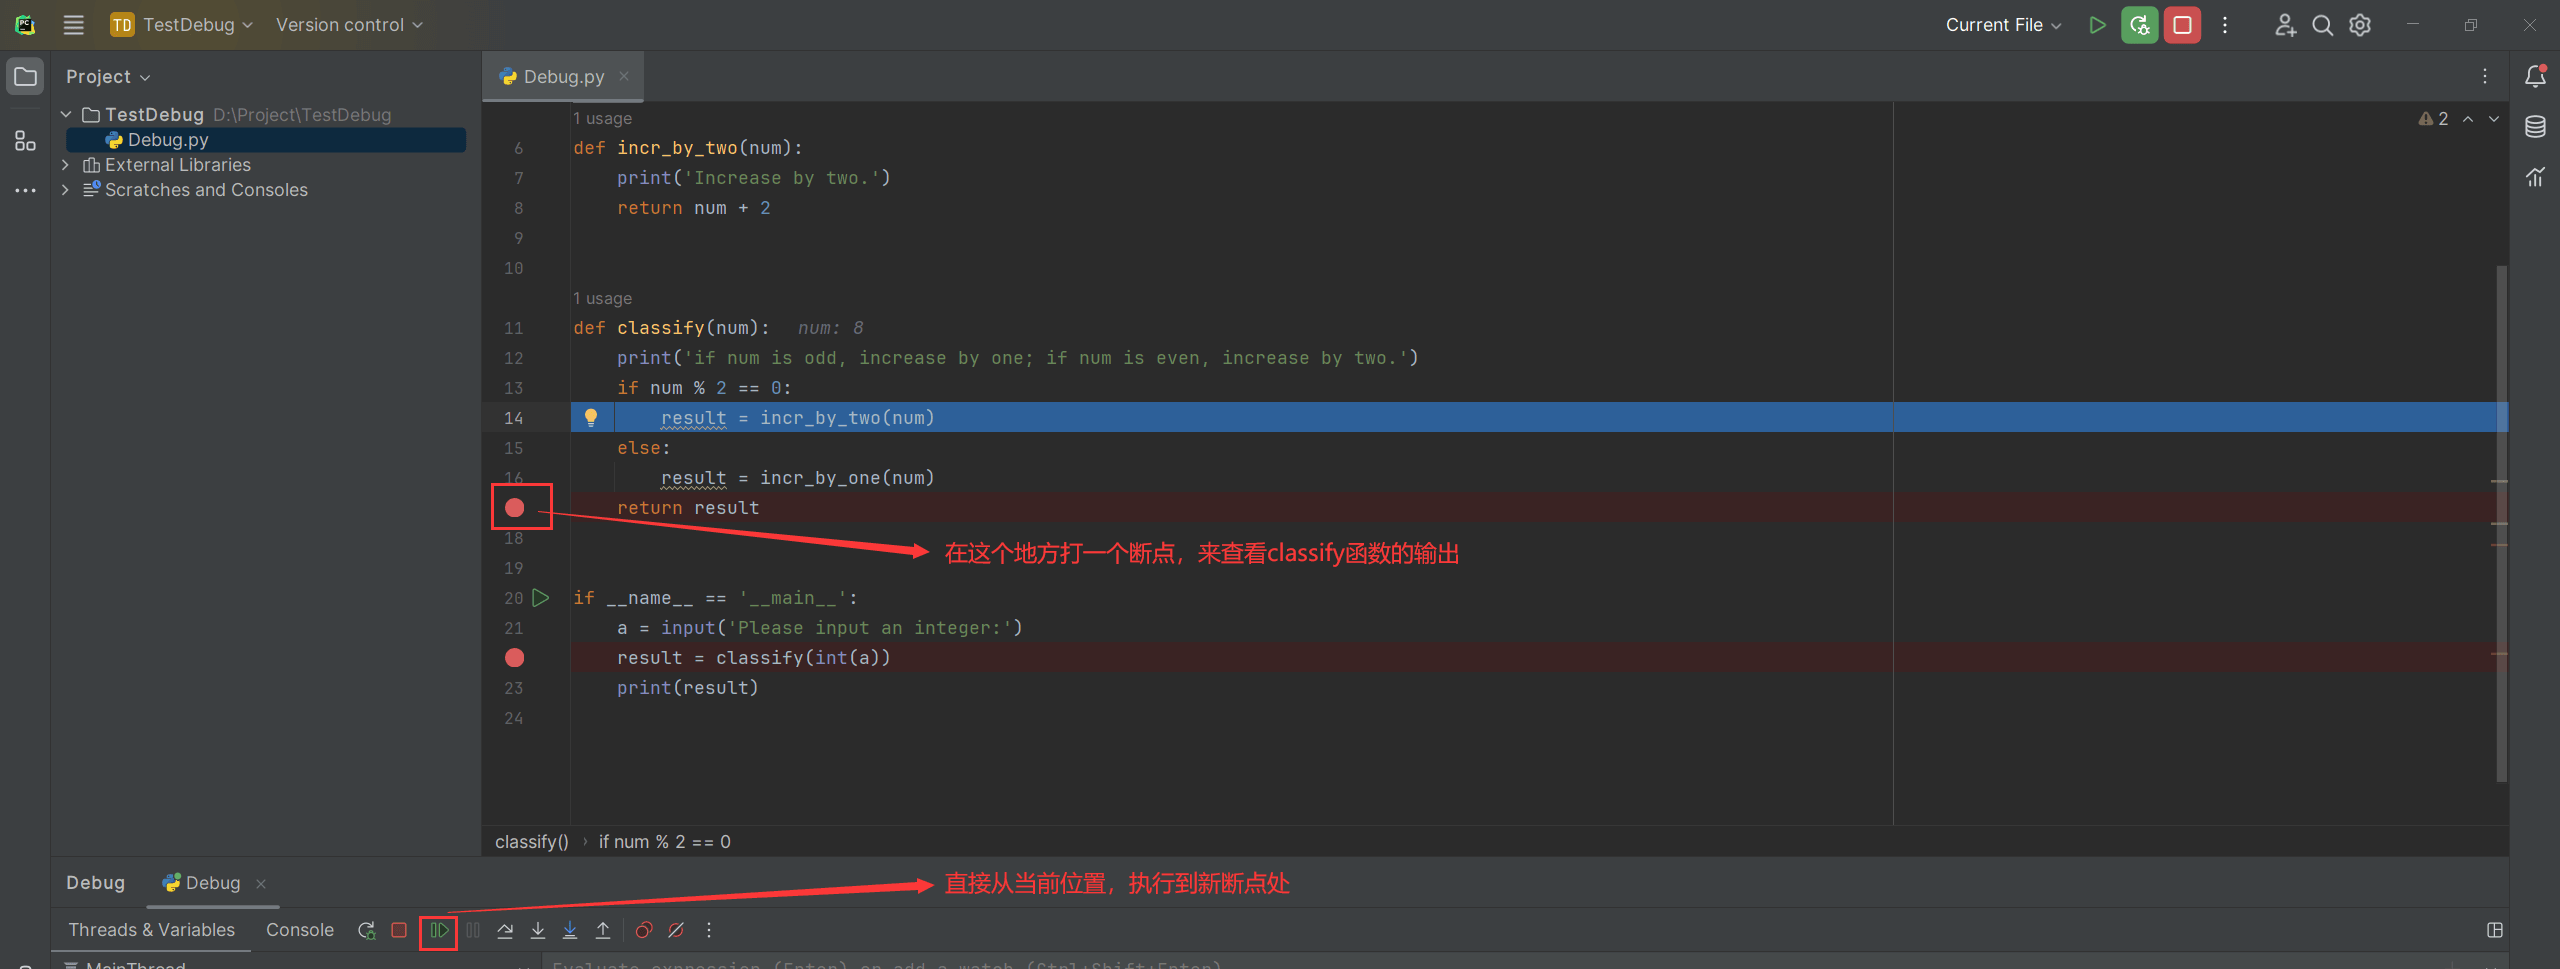
Task: Open Search Everywhere magnifier icon
Action: coord(2322,25)
